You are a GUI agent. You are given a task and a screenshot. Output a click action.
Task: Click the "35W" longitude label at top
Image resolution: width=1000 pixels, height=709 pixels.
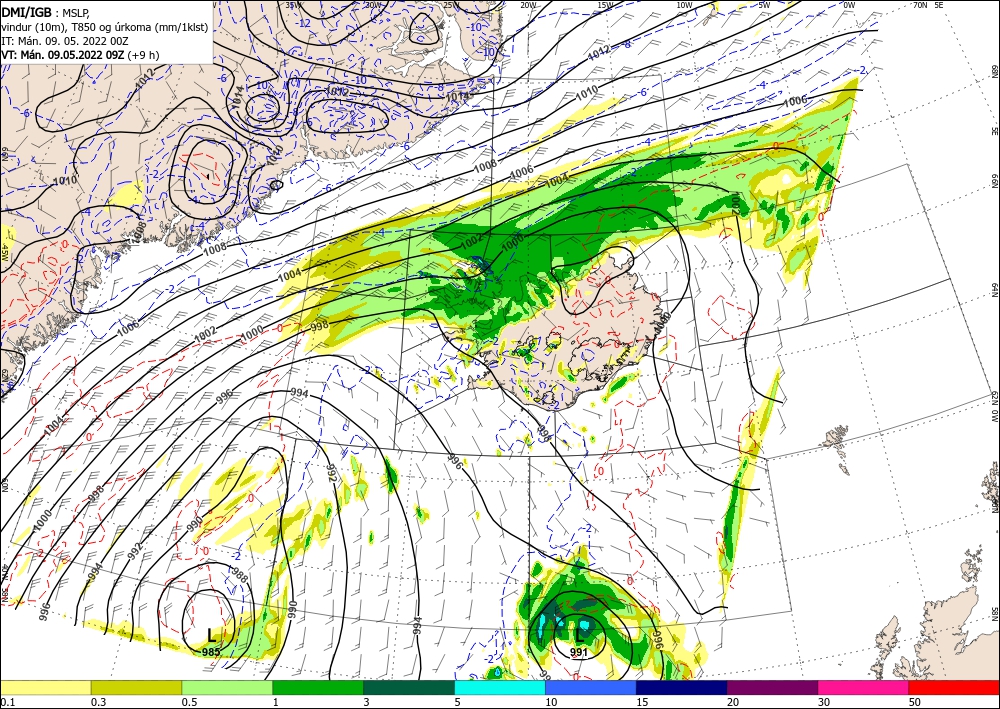tap(293, 5)
